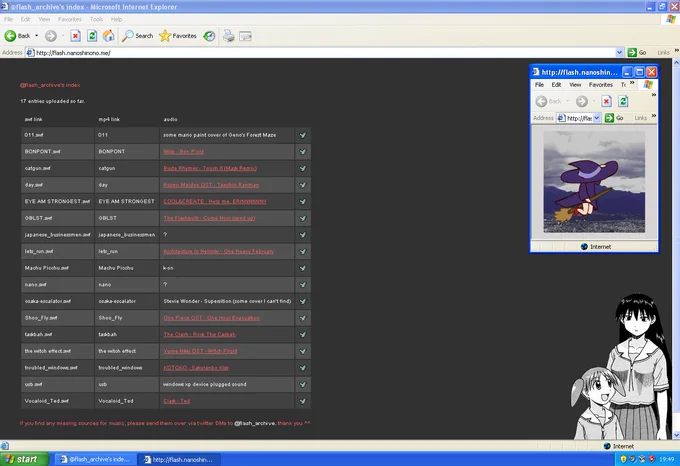Switch to the @flash_archive's index taskbar button
The image size is (680, 466).
point(96,459)
